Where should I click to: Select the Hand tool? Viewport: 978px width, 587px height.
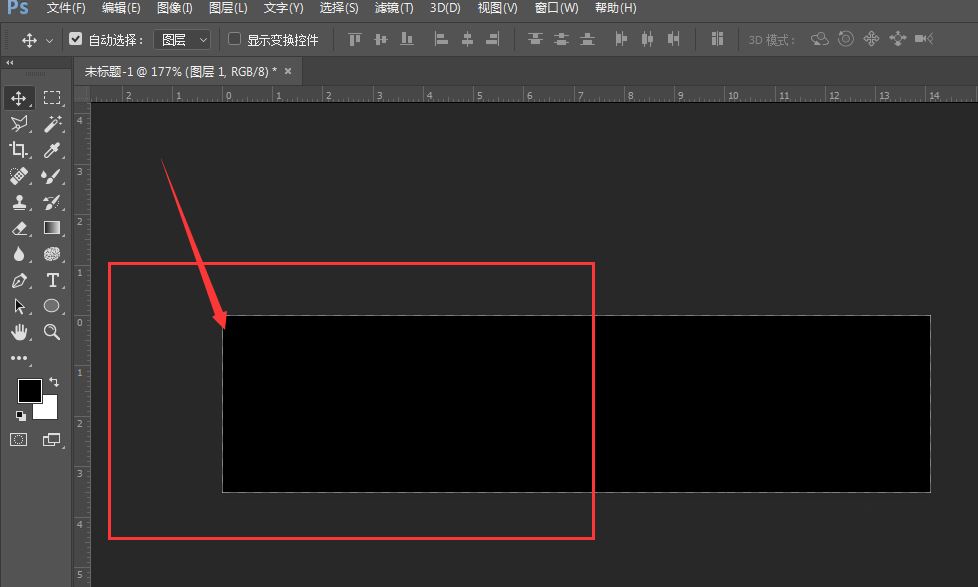click(19, 332)
